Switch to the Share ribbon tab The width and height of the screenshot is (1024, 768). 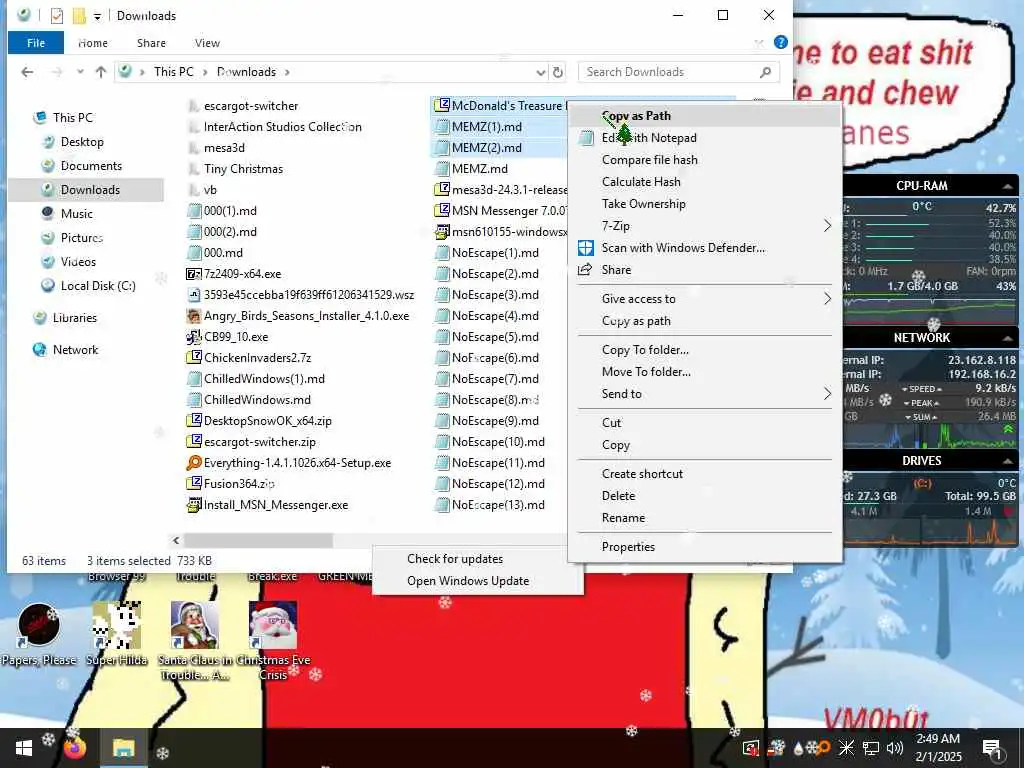[x=151, y=43]
